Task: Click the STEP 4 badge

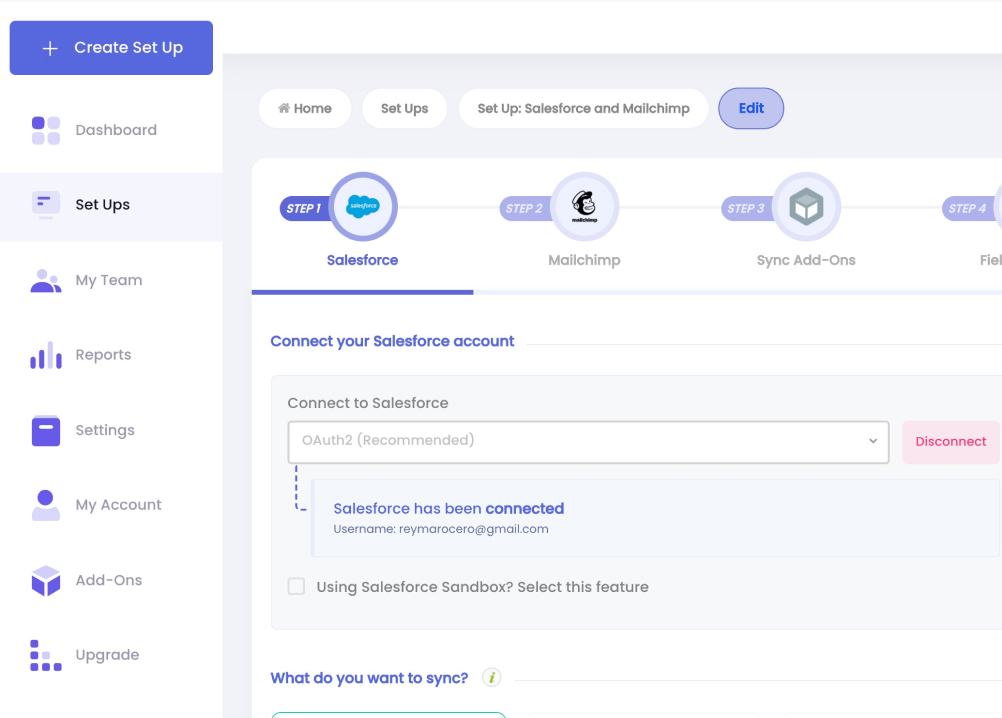Action: 967,208
